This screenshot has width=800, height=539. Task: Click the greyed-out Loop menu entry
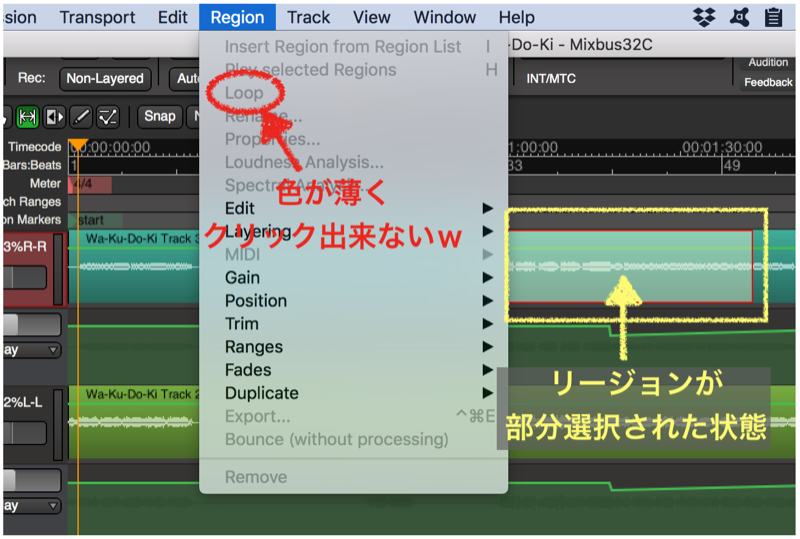coord(353,93)
